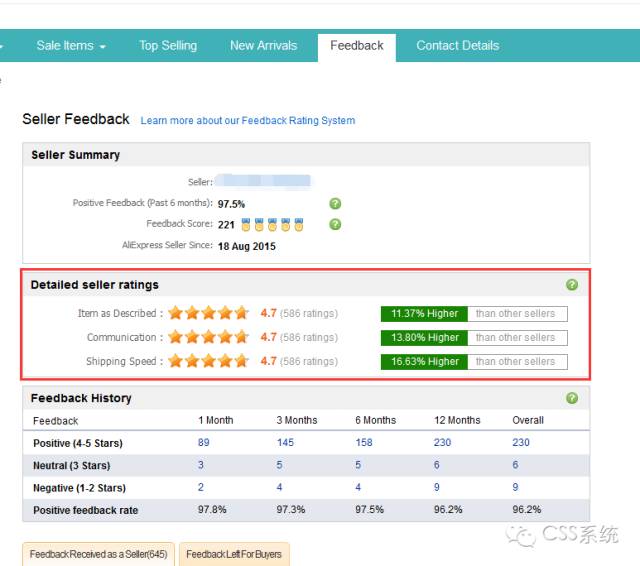The height and width of the screenshot is (566, 640).
Task: Click the 11.37% Higher green comparison bar
Action: tap(425, 314)
